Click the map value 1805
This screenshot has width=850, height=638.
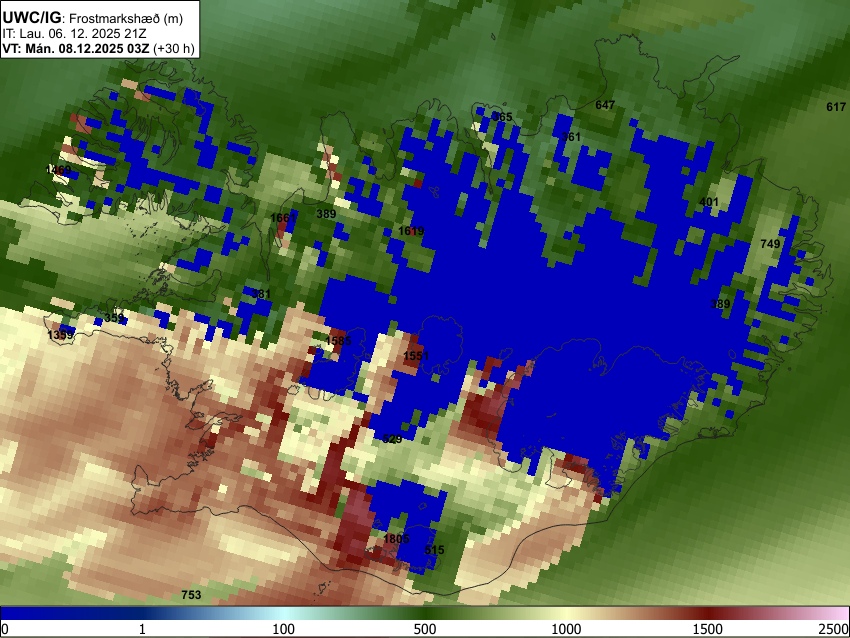click(x=396, y=539)
